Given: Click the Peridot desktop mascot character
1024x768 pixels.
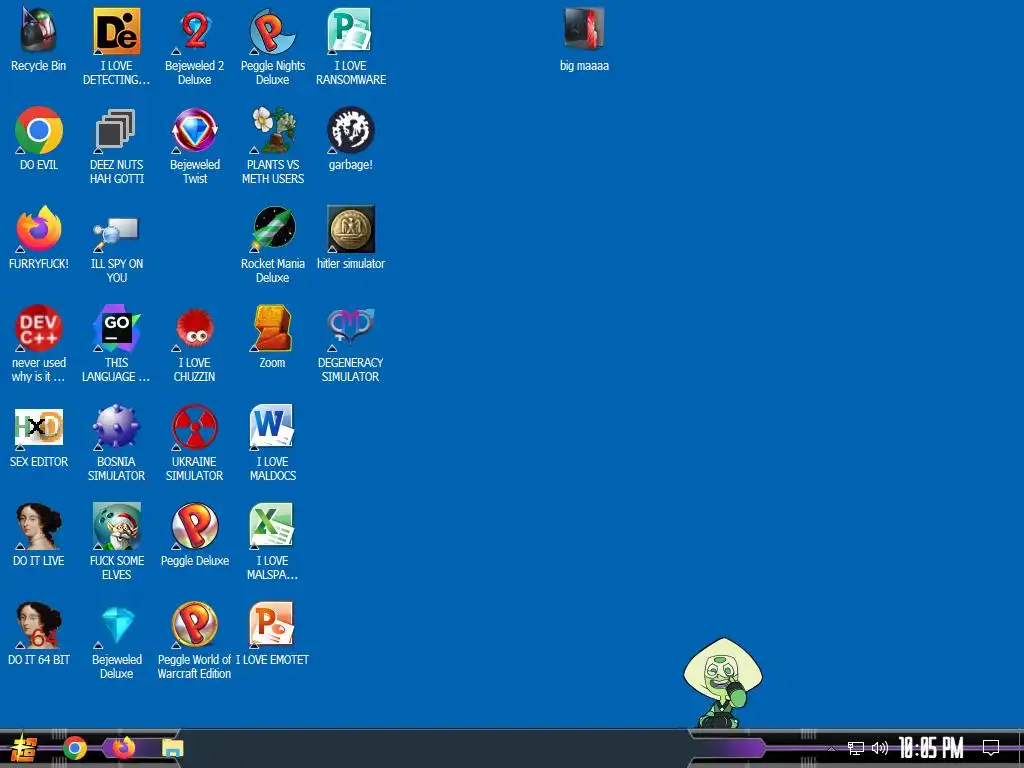Looking at the screenshot, I should pos(722,682).
